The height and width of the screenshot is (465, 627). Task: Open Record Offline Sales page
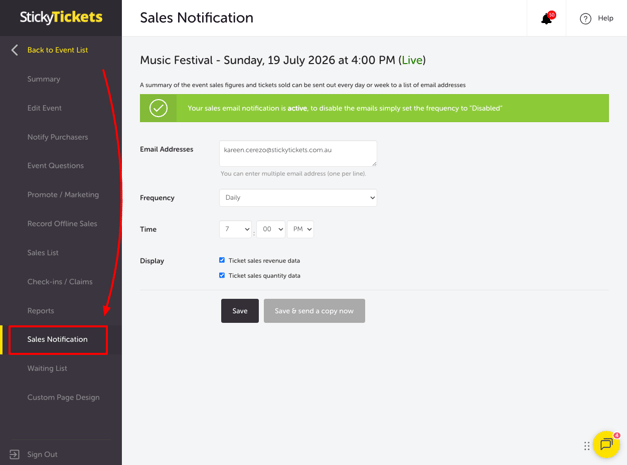pos(62,224)
